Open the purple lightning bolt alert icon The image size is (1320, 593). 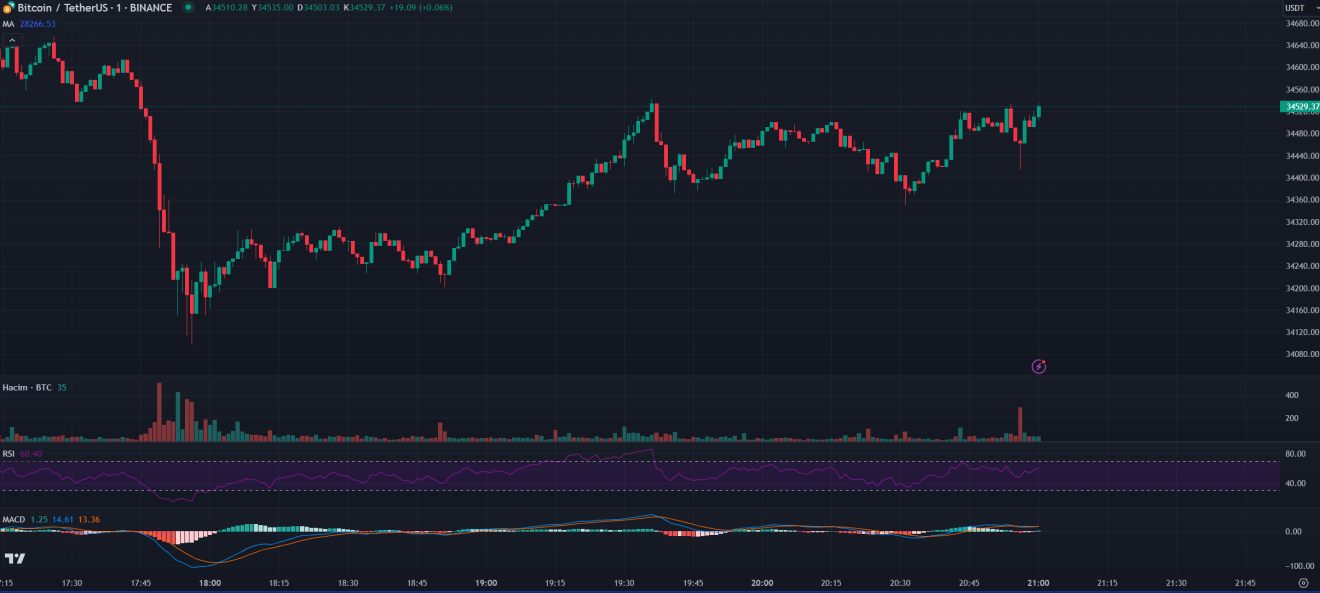(1039, 367)
